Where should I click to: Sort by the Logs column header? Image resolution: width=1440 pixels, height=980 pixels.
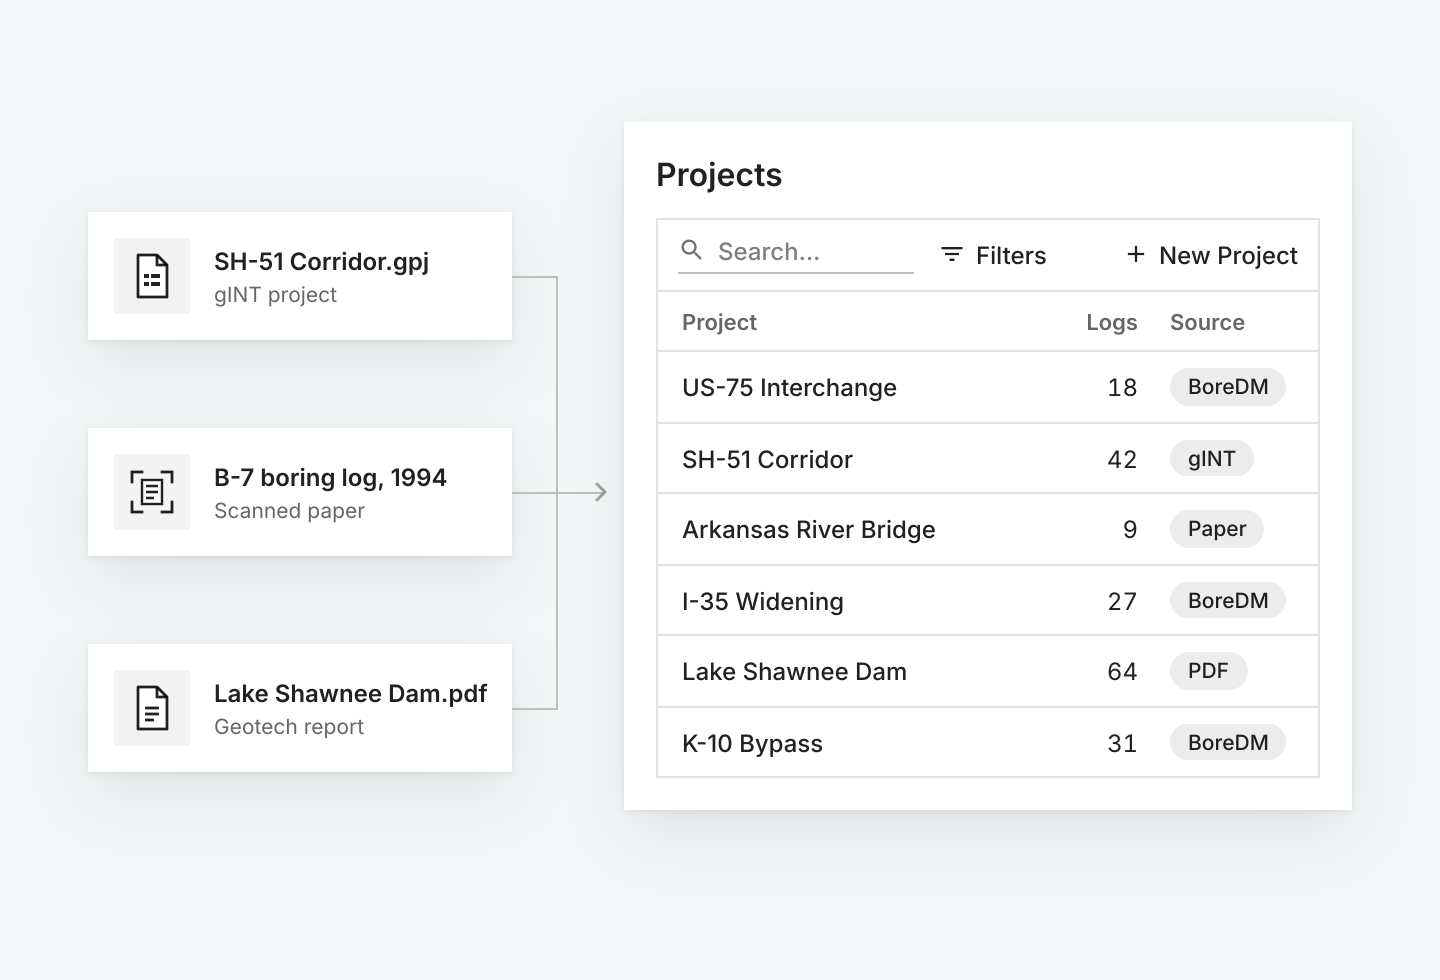[1112, 322]
